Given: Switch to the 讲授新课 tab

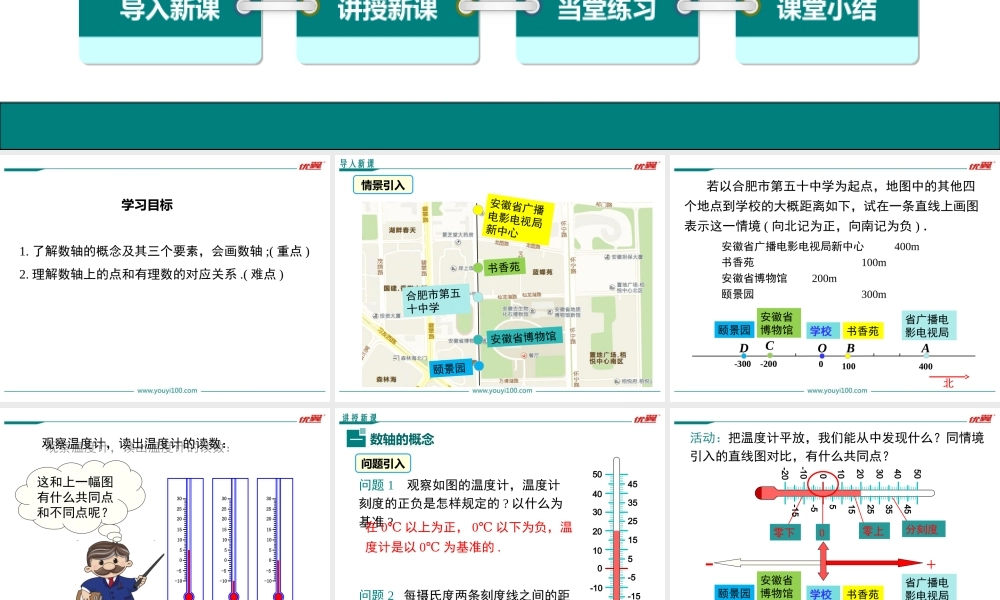Looking at the screenshot, I should [x=388, y=12].
